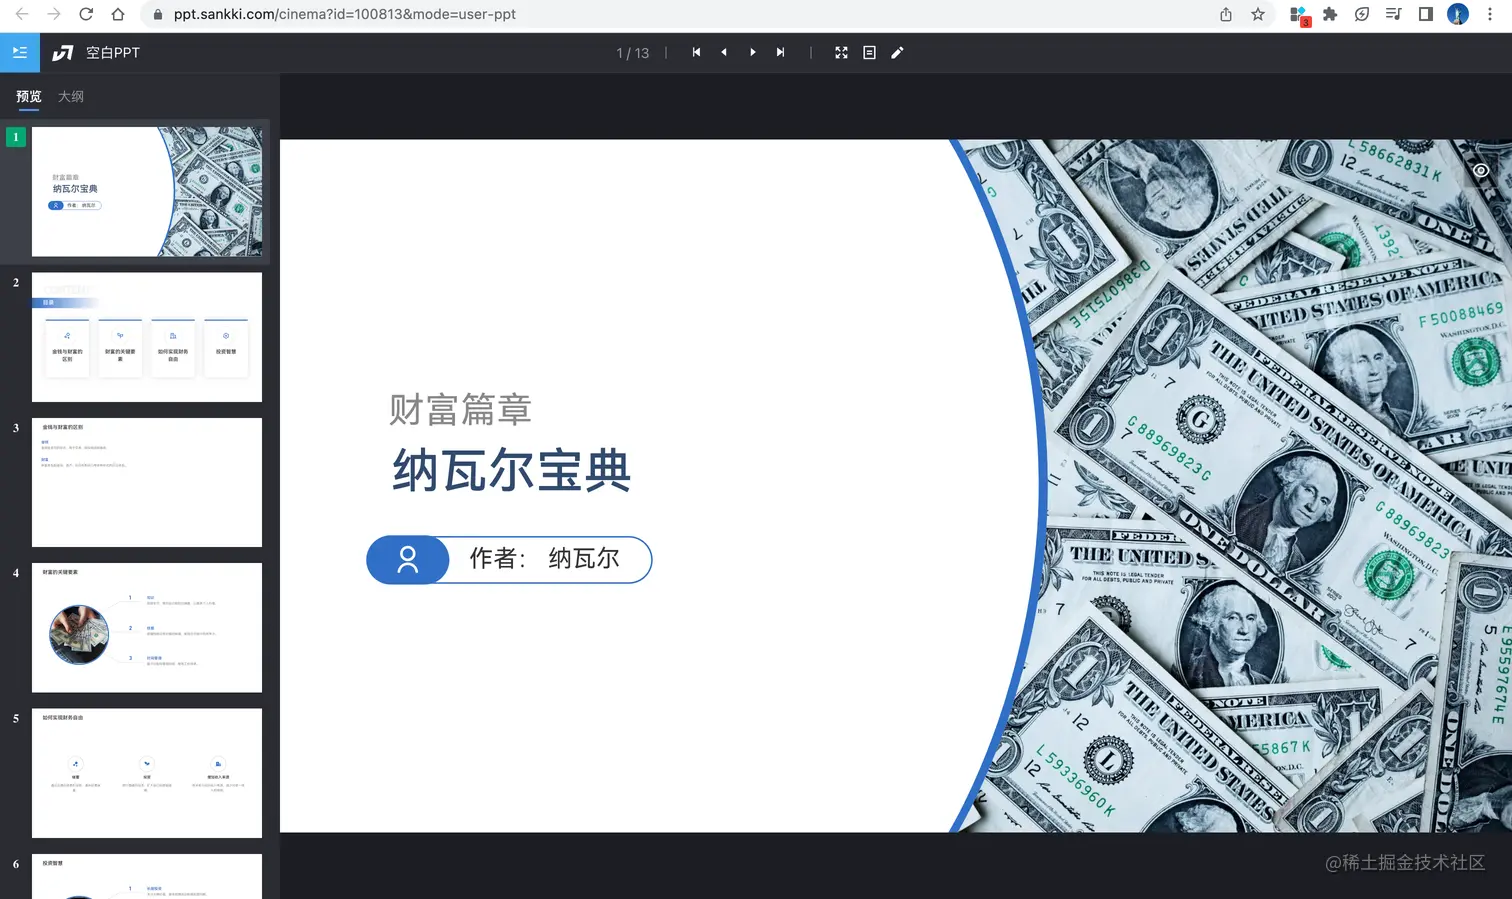
Task: Click the 空白PPT title
Action: pos(113,53)
